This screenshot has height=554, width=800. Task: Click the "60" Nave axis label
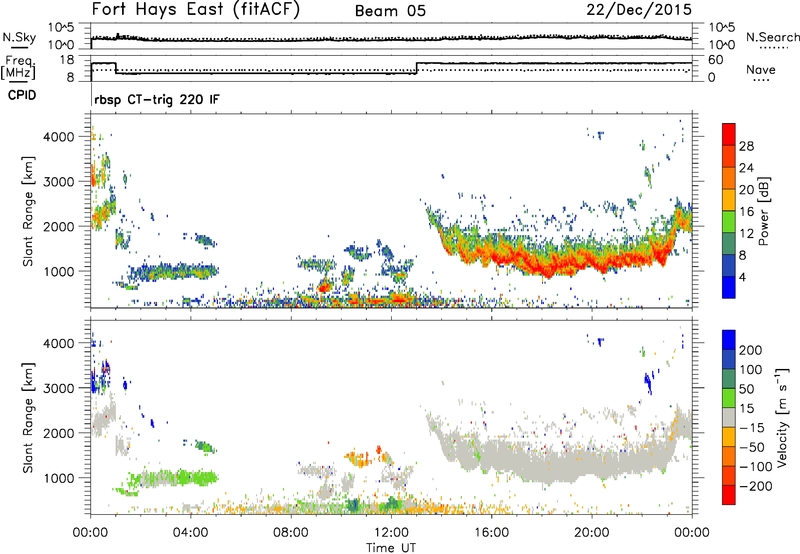716,60
